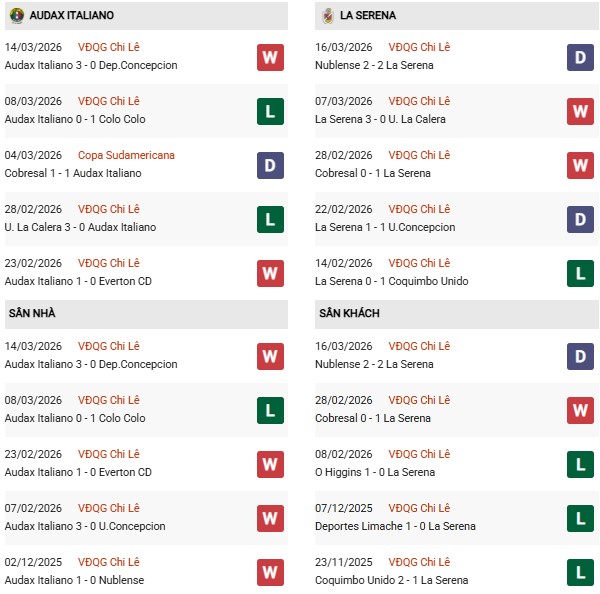Open VĐQG Chi Lê link dated 22/02/2026
The image size is (600, 594).
click(x=419, y=209)
